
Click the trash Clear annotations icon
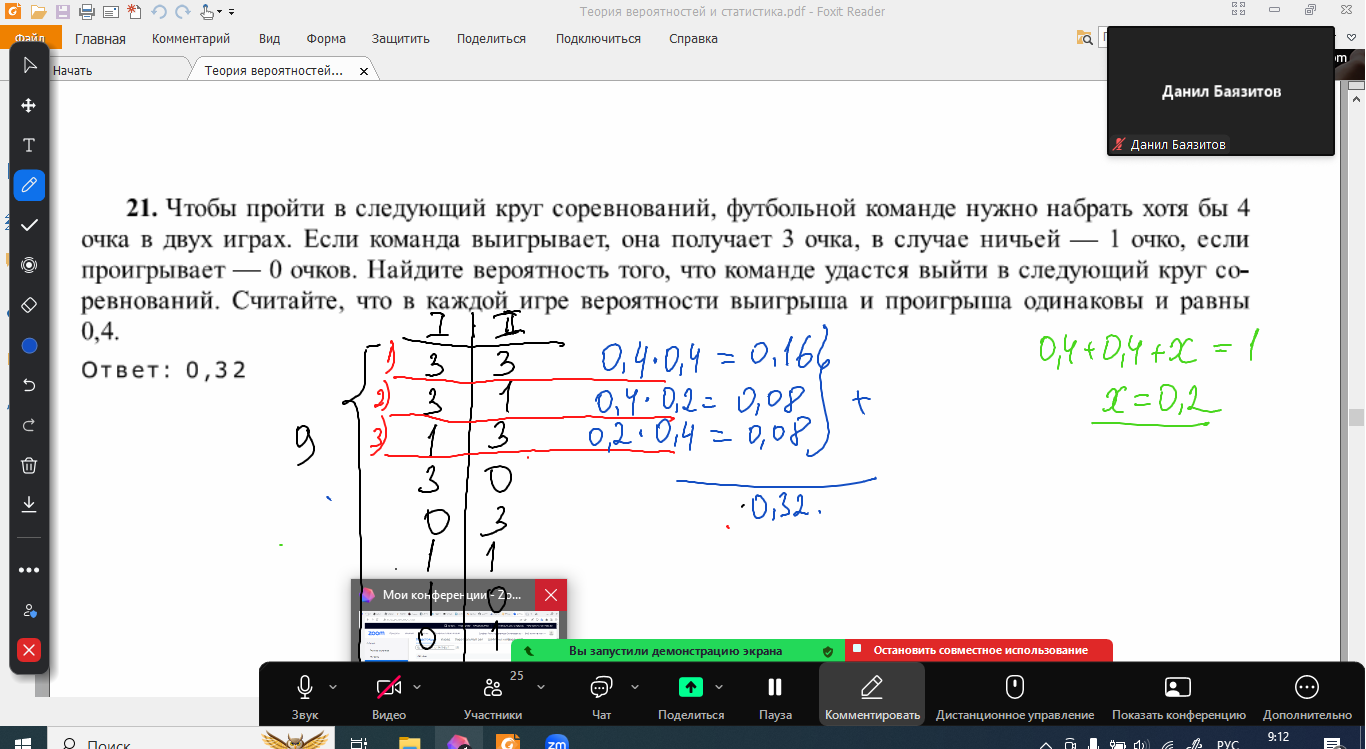(29, 465)
